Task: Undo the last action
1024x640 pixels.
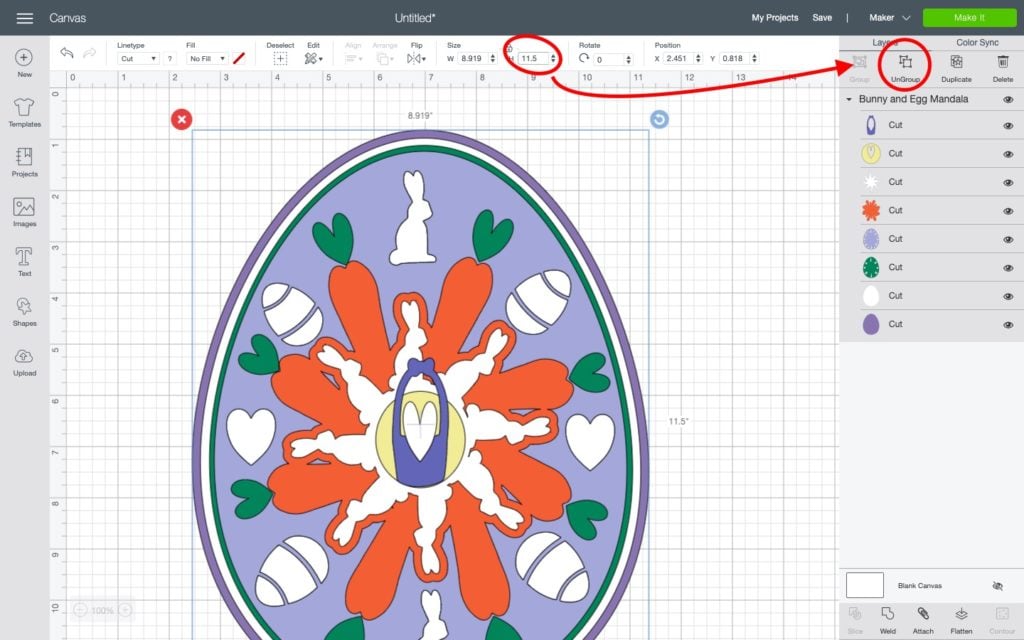Action: [67, 53]
